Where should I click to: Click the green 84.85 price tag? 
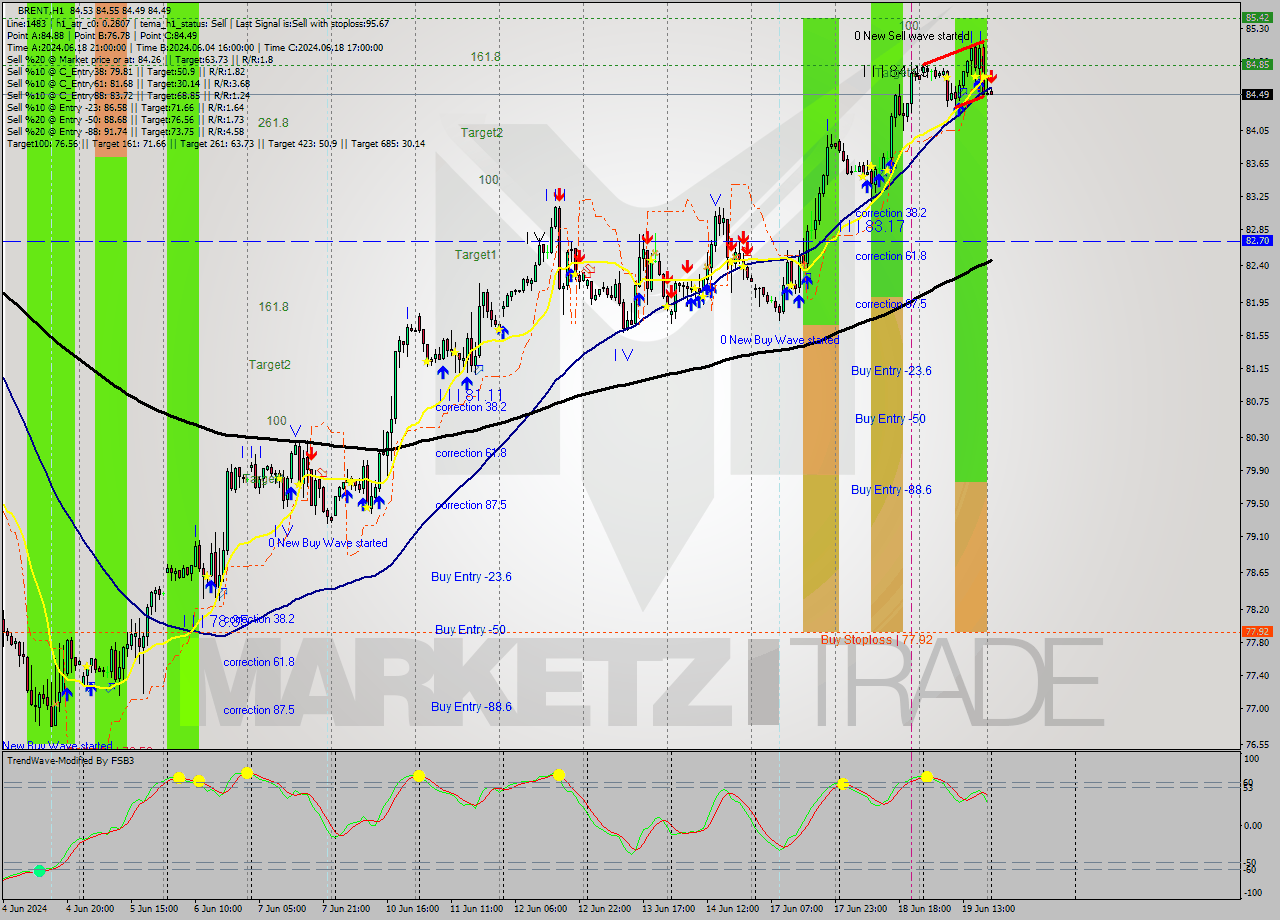[1256, 64]
